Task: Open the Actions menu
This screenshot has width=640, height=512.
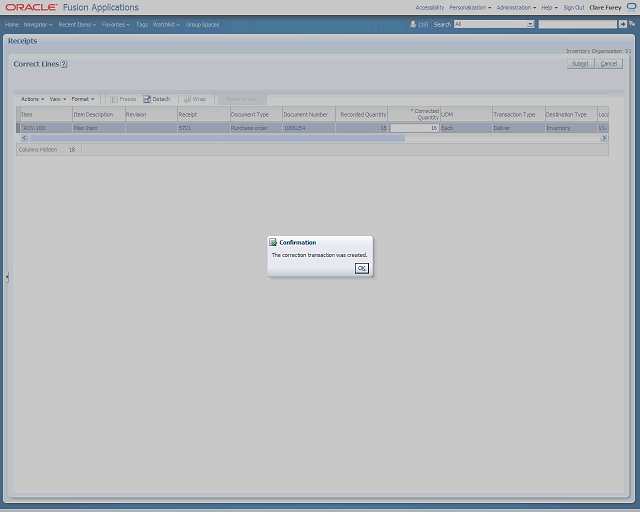Action: (32, 99)
